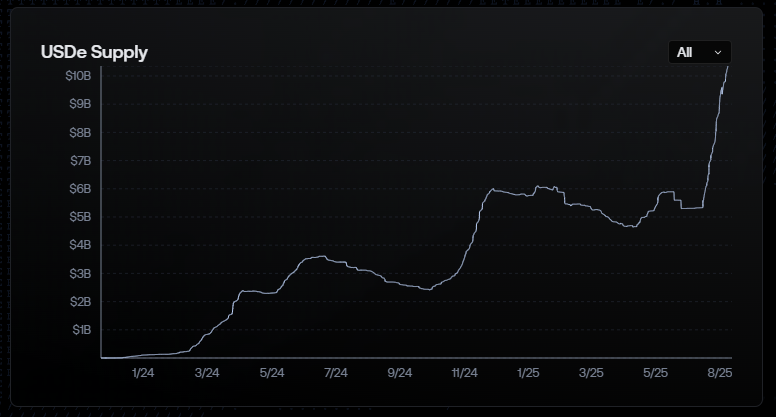Click the $1B y-axis label
This screenshot has width=776, height=417.
(x=81, y=329)
